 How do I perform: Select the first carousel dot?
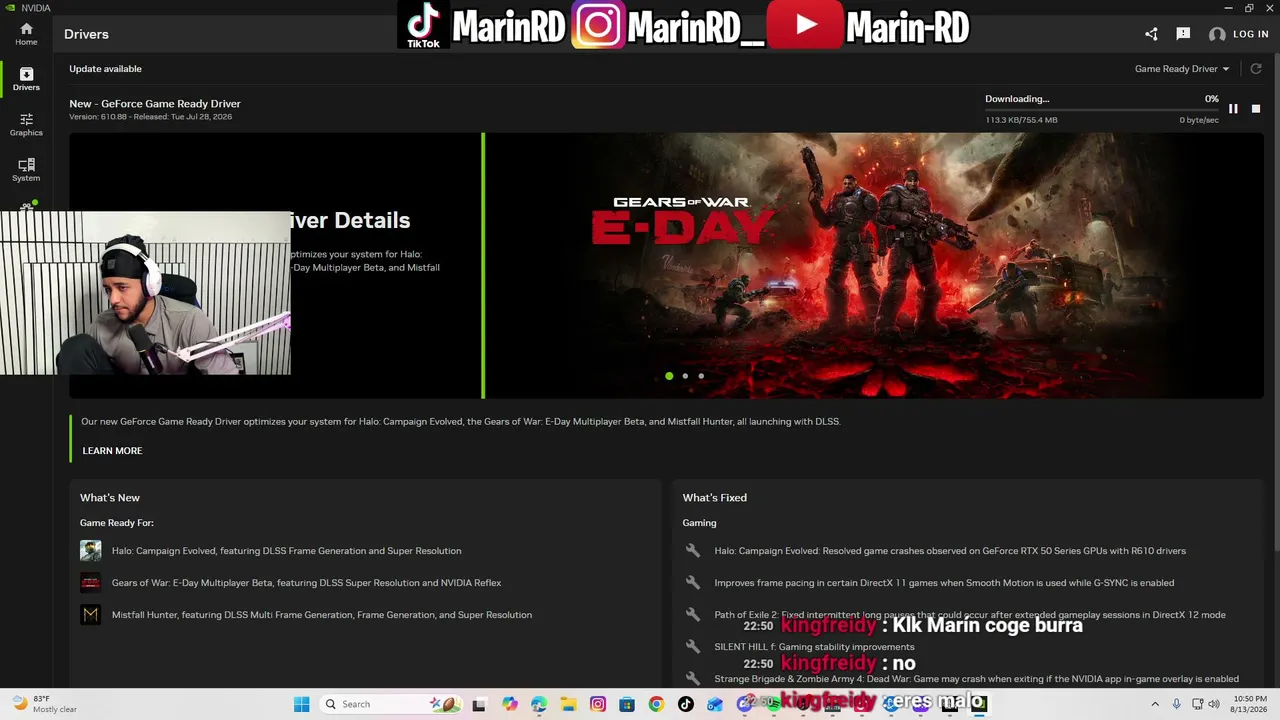point(669,376)
